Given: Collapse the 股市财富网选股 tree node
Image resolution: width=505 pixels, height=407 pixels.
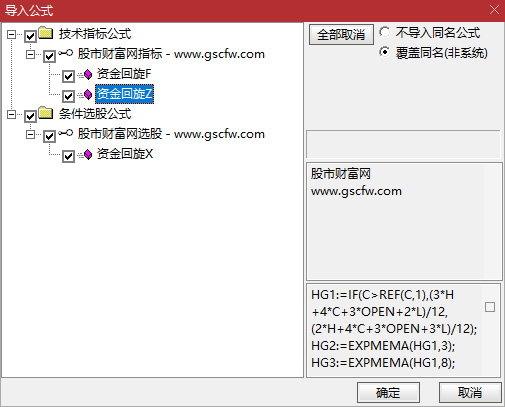Looking at the screenshot, I should point(30,134).
